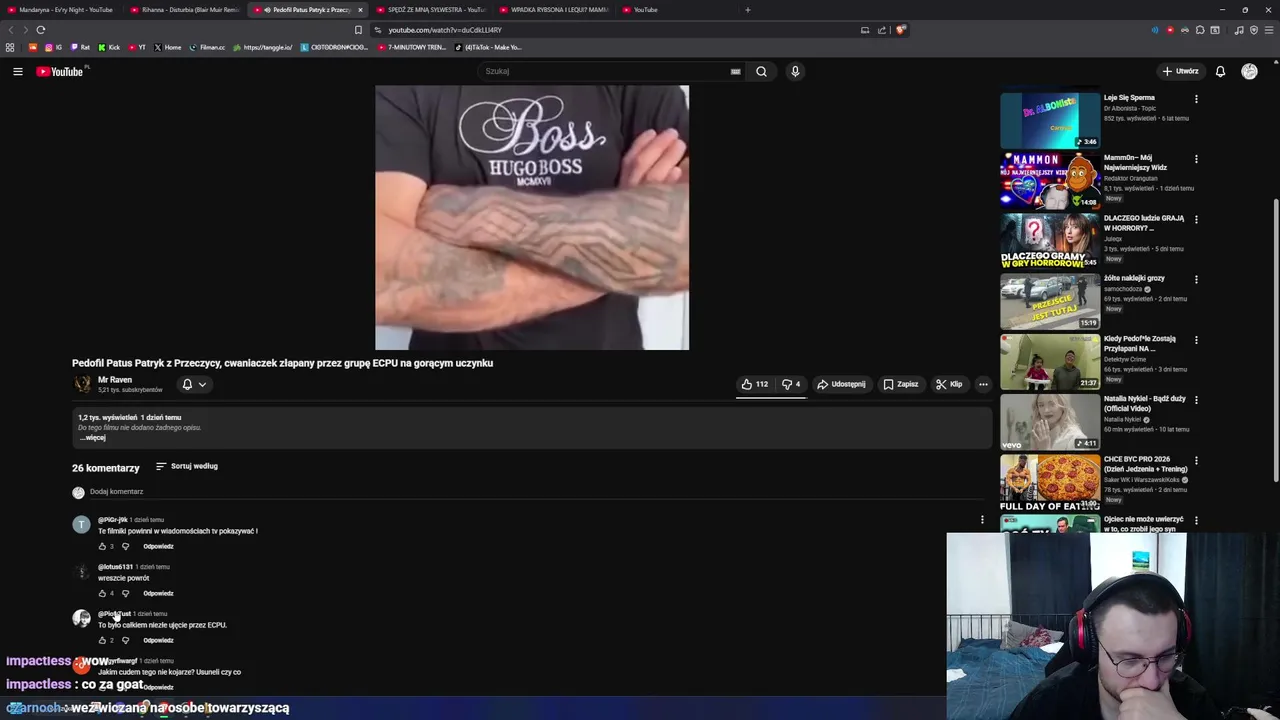The height and width of the screenshot is (720, 1280).
Task: Click the Brave shields lion icon
Action: coord(900,30)
